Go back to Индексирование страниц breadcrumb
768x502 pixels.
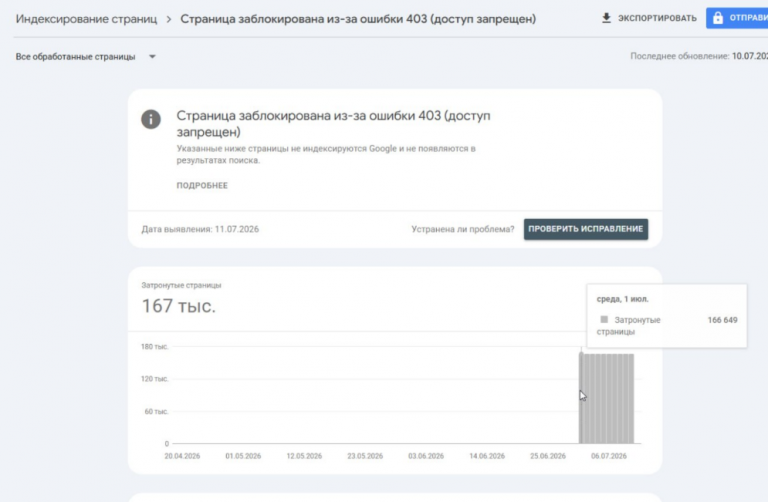pos(86,19)
